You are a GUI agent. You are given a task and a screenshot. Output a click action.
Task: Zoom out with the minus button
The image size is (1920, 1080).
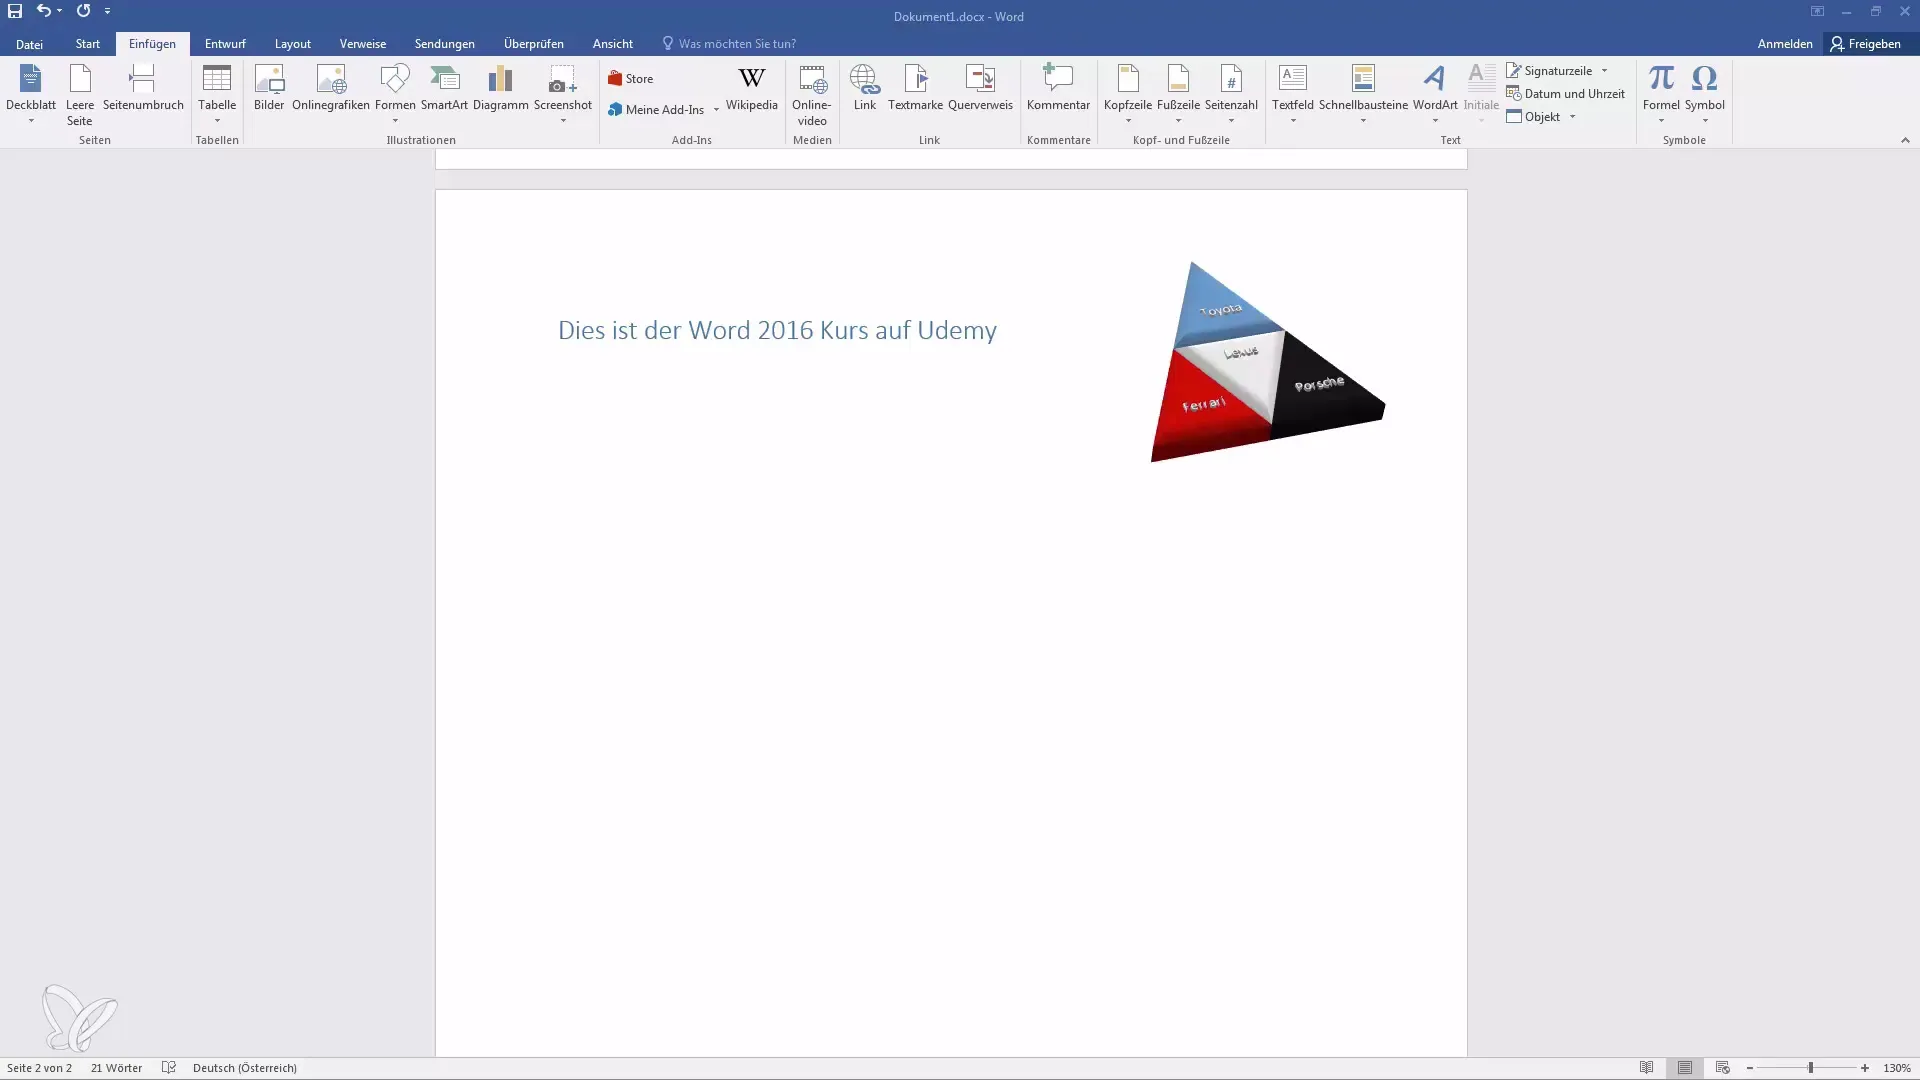point(1749,1068)
